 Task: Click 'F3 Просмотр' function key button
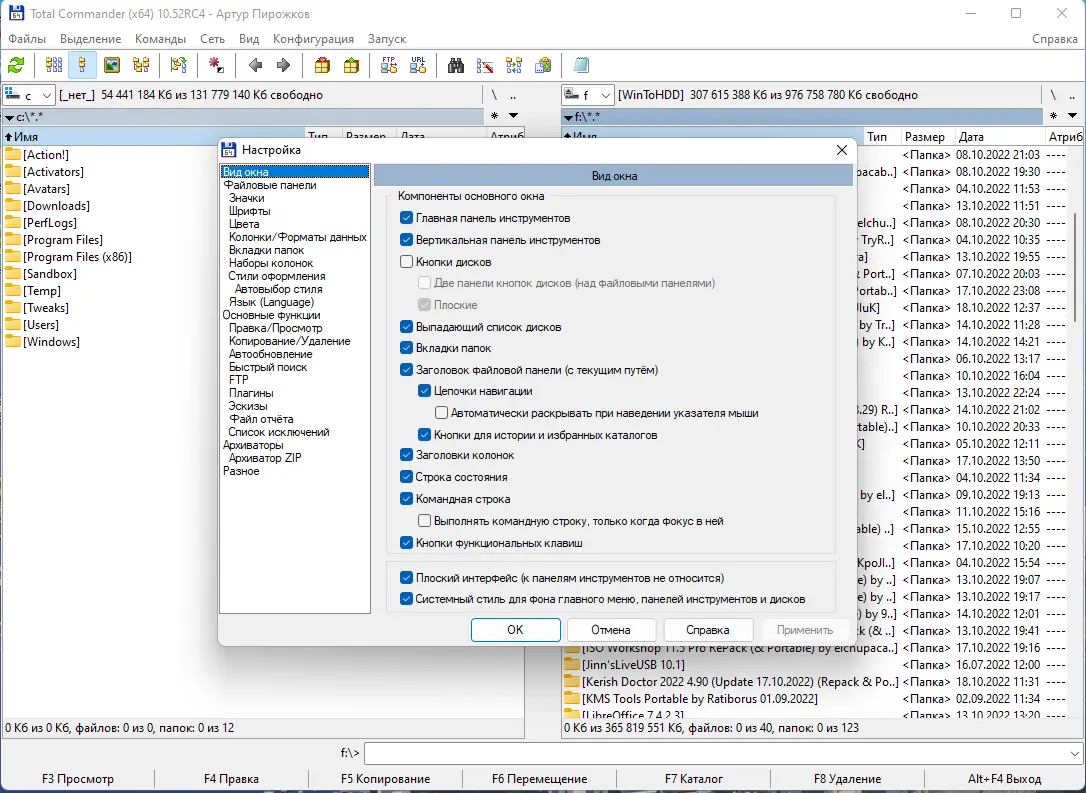point(78,778)
